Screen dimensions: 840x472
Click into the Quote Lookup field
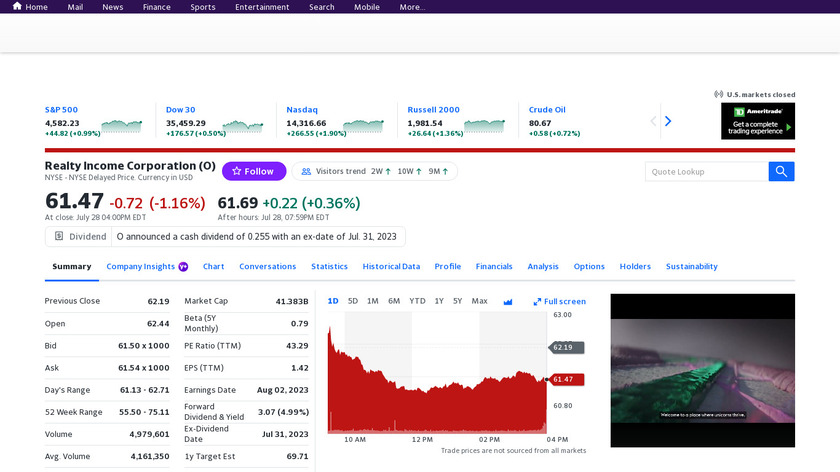(x=706, y=172)
